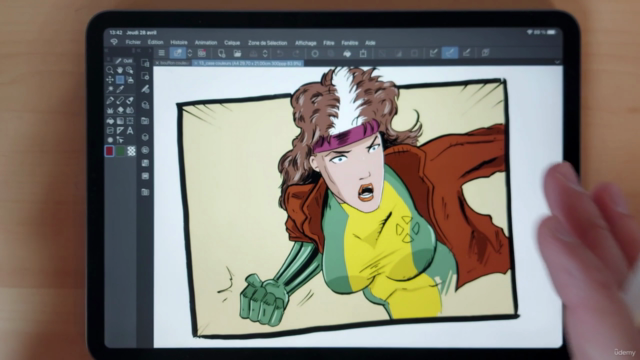
Task: Toggle highlighted Snap to special ruler
Action: [450, 53]
